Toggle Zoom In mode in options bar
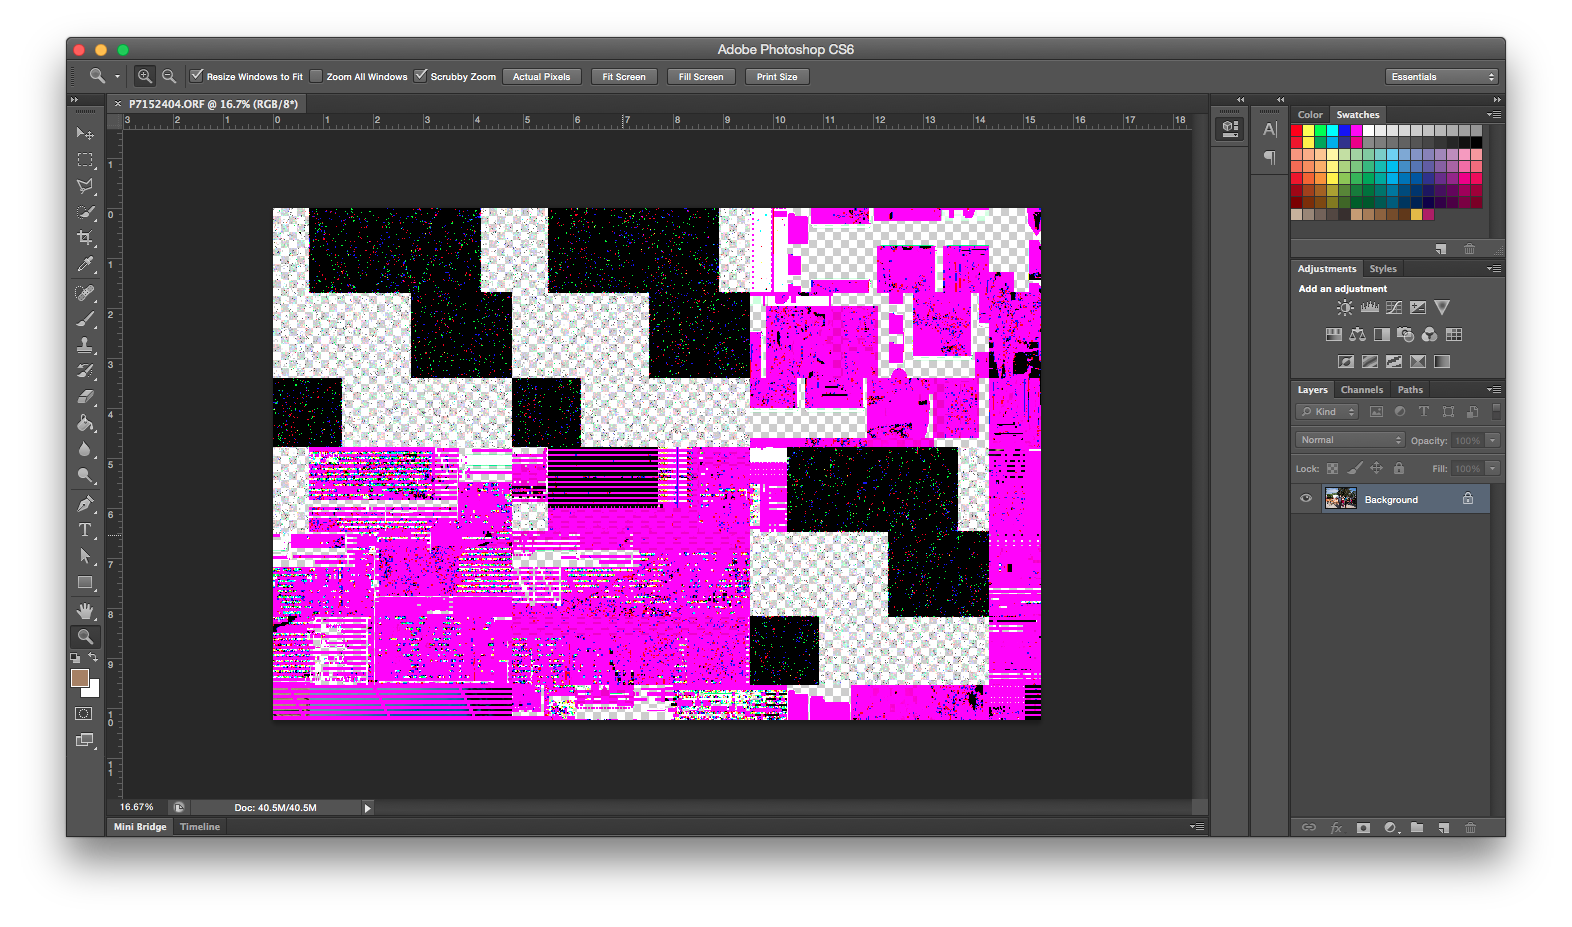 tap(145, 76)
